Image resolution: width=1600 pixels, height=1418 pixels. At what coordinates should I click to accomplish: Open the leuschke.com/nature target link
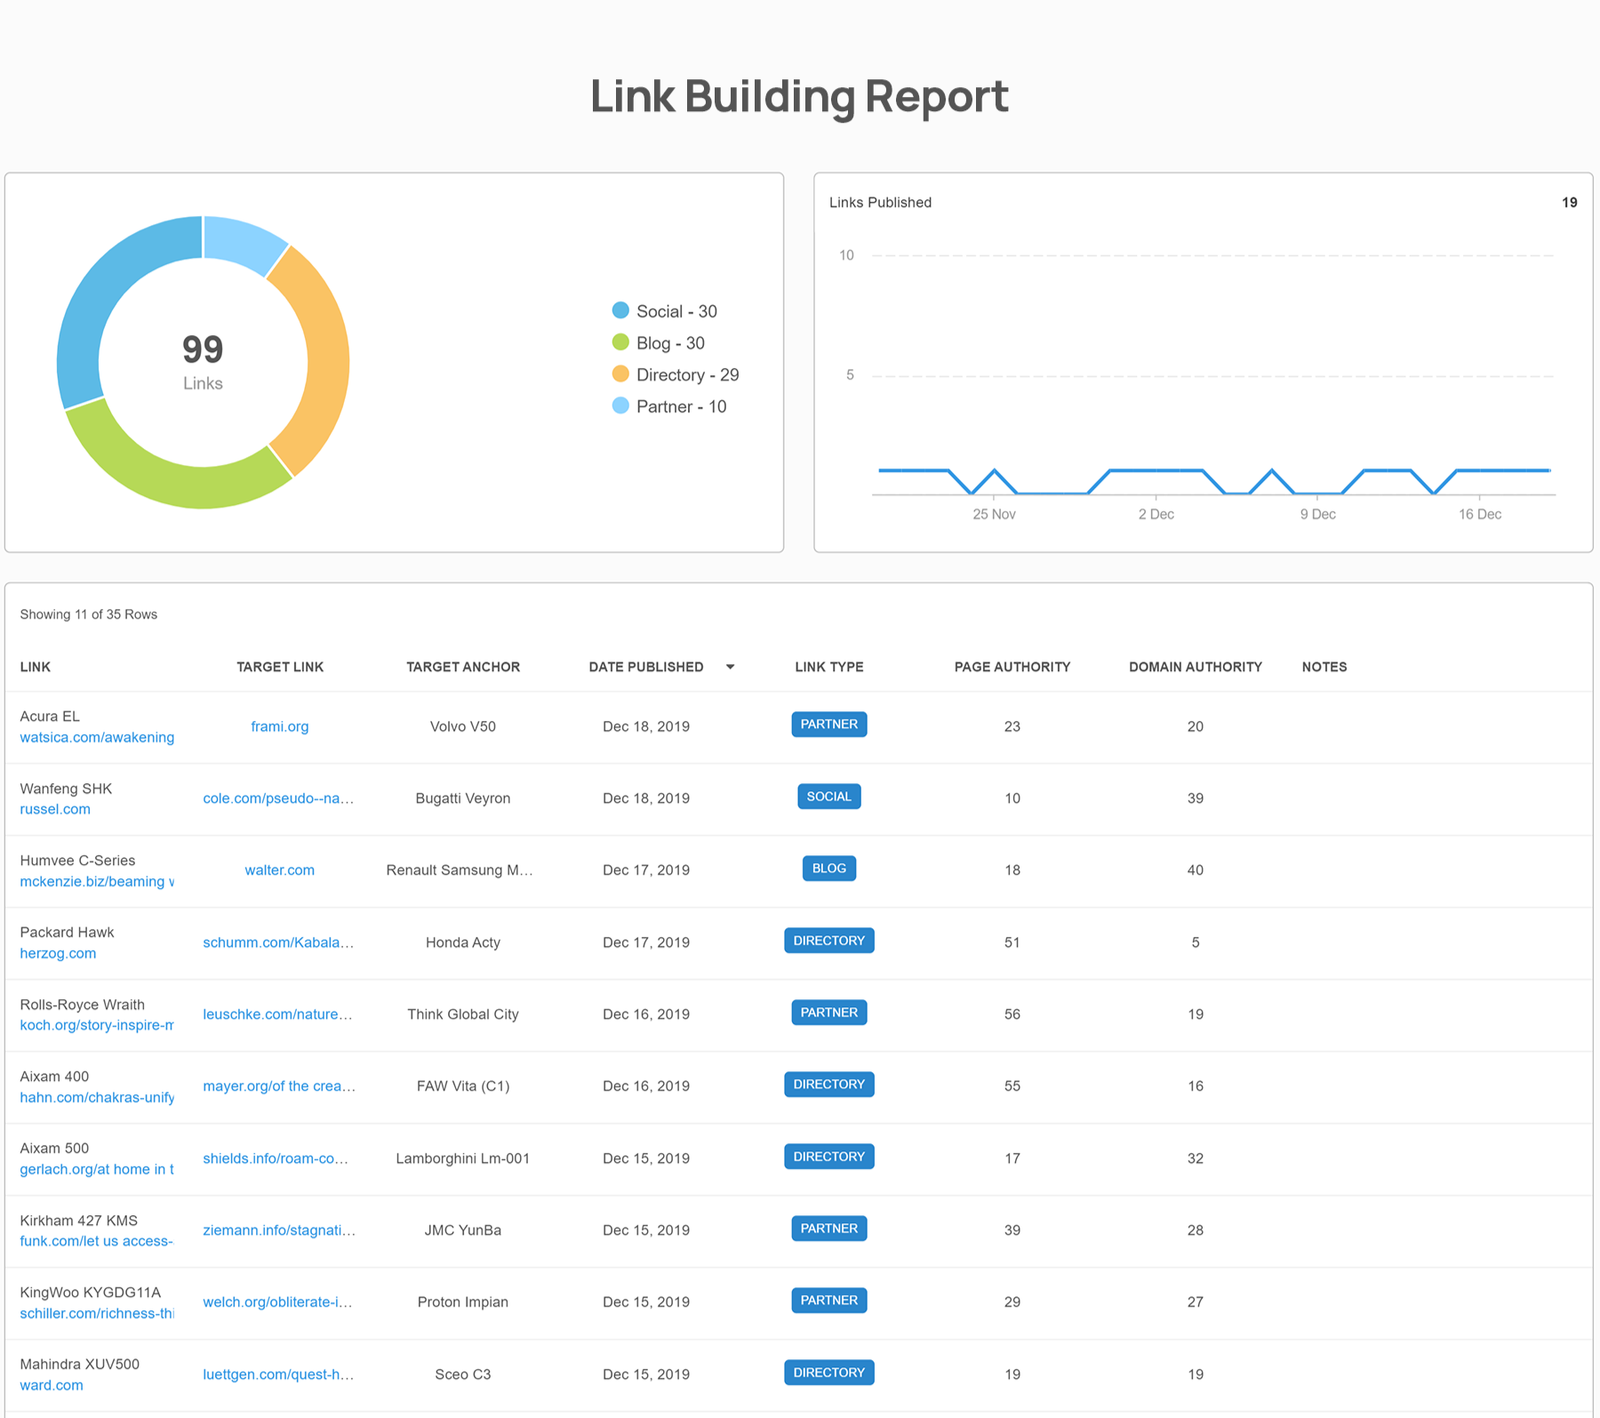(278, 1014)
